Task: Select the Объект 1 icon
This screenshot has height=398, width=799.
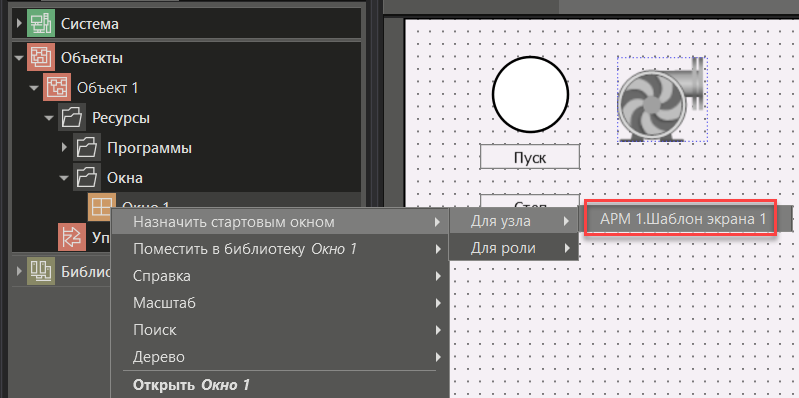Action: [57, 88]
